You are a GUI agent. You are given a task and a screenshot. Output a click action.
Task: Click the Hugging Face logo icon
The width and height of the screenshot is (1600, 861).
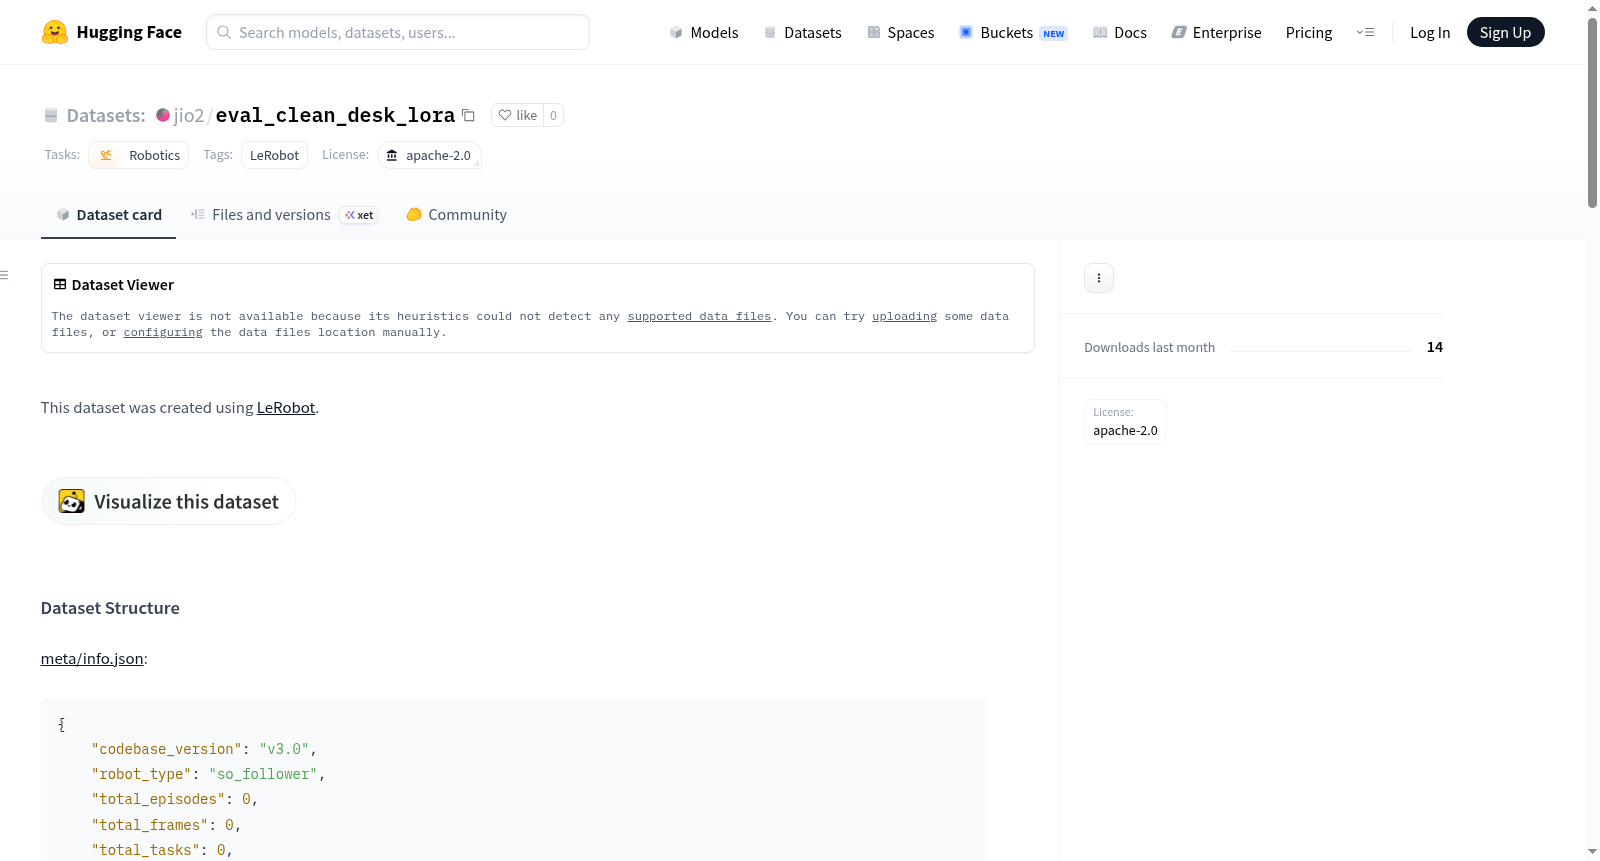pyautogui.click(x=55, y=32)
